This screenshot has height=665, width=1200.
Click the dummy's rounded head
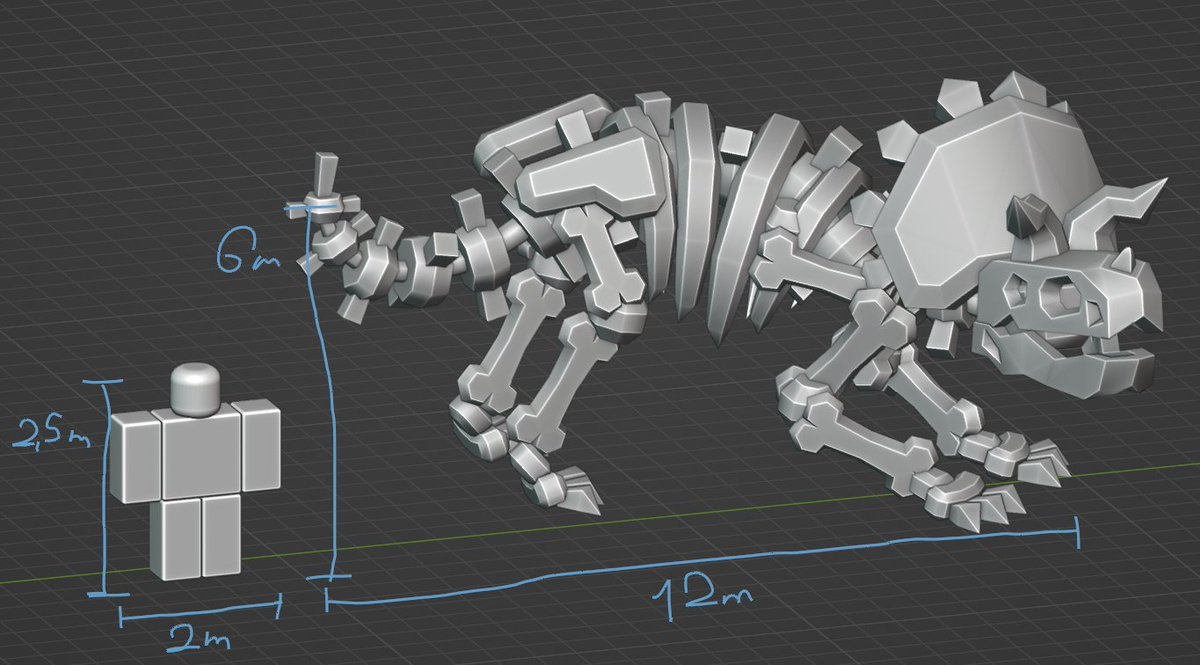coord(195,389)
